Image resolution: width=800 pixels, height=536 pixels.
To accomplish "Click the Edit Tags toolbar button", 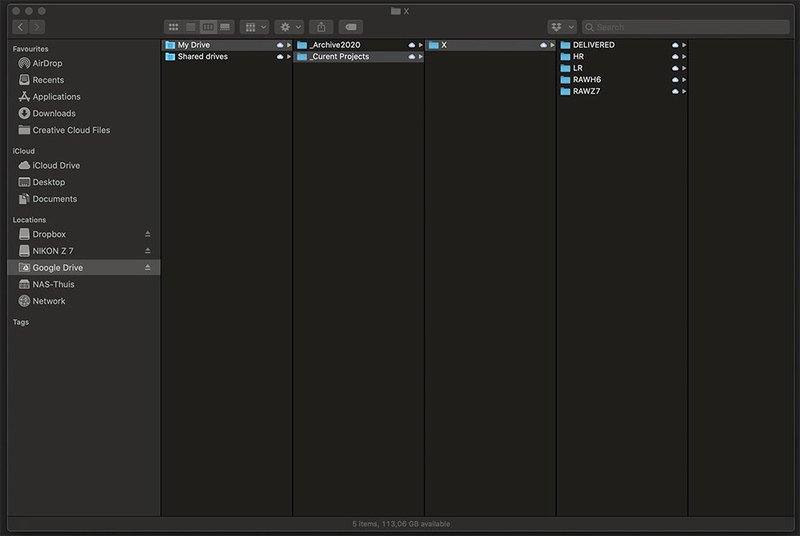I will [351, 27].
